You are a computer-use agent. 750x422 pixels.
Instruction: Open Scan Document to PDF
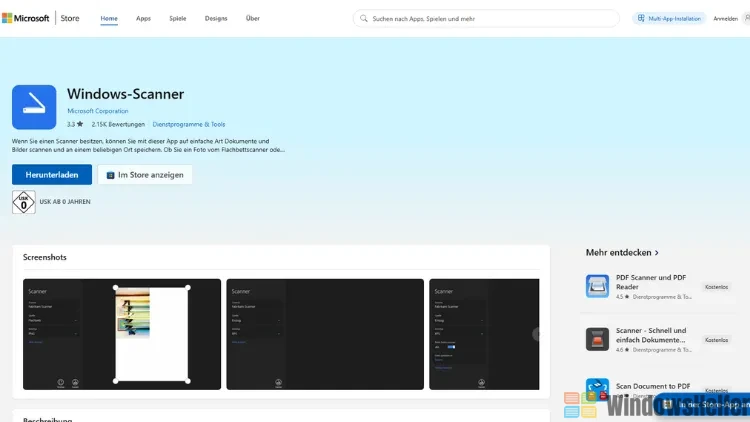(653, 386)
